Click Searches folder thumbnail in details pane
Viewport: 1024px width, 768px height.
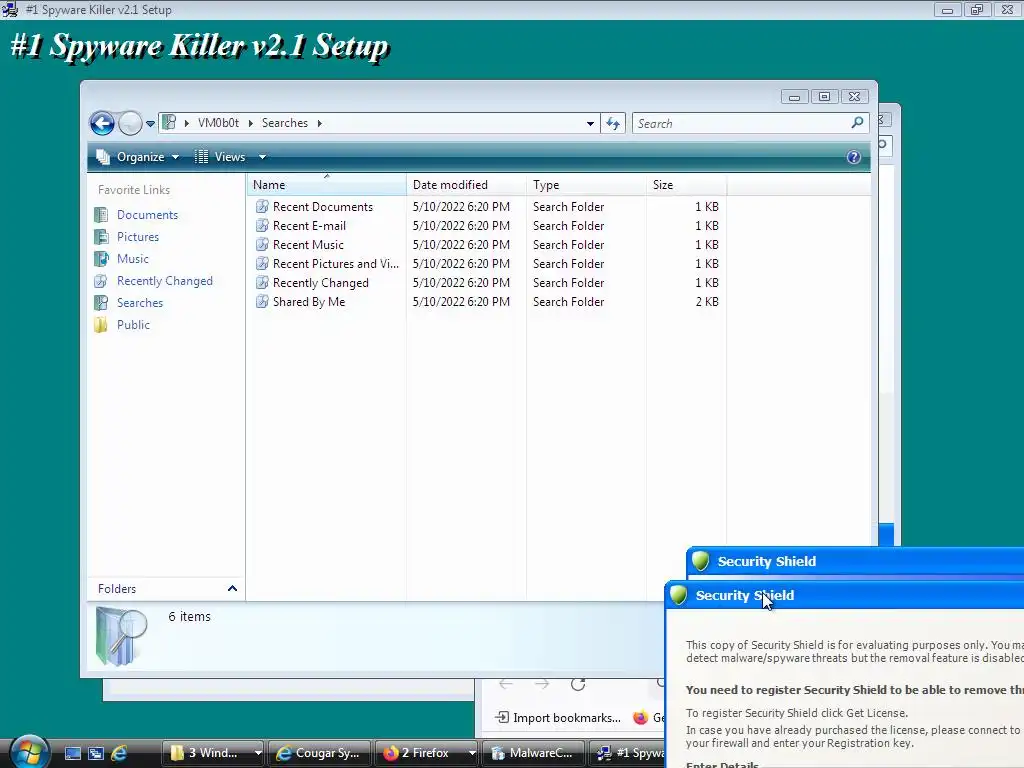tap(121, 636)
